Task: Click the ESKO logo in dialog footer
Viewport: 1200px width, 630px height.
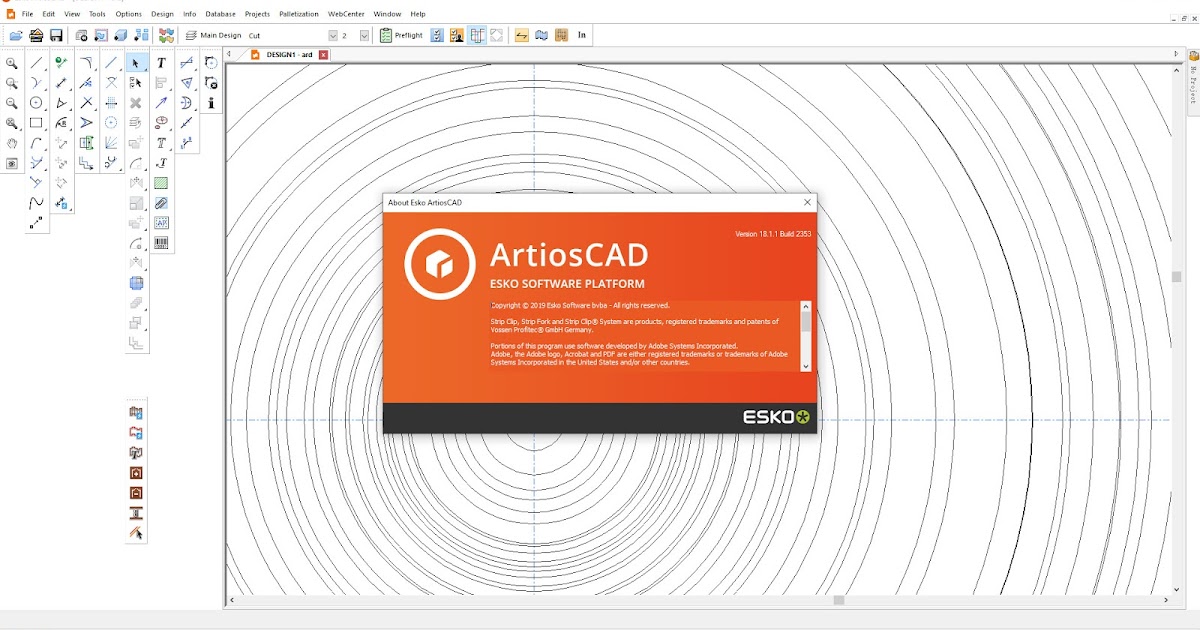Action: (x=776, y=417)
